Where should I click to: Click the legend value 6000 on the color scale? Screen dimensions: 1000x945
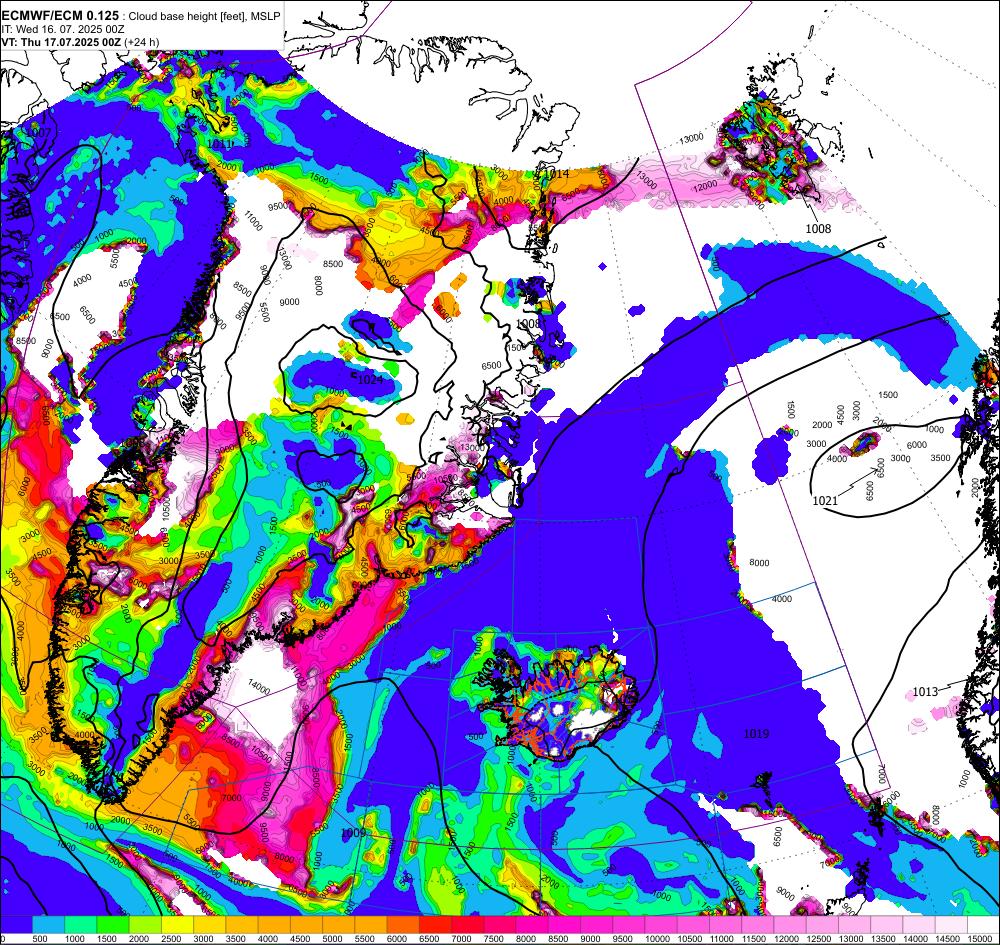[x=395, y=939]
